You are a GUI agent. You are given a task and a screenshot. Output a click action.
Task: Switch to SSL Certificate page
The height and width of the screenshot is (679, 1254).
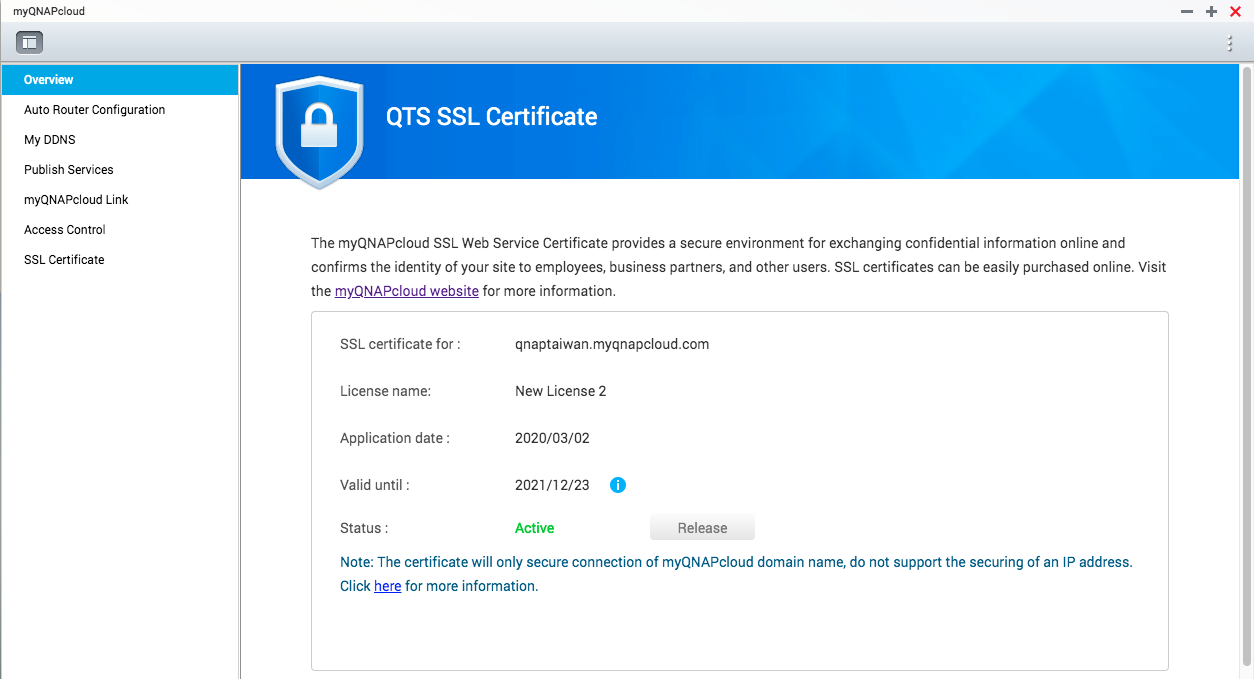[64, 260]
